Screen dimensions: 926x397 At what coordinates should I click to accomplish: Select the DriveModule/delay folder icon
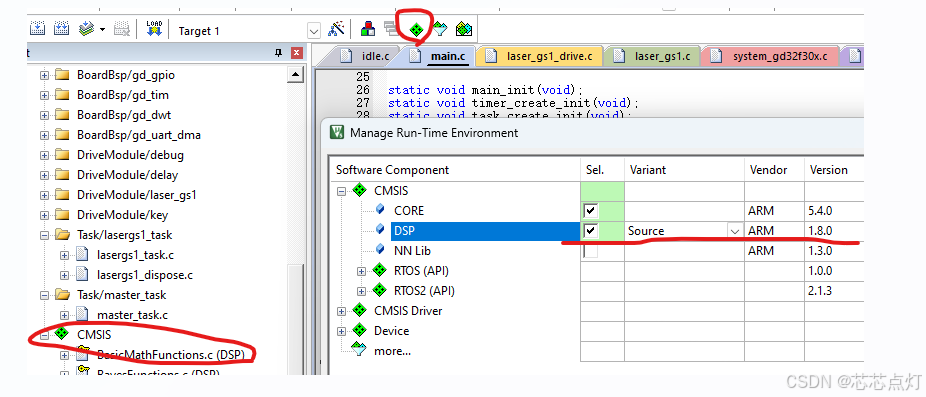(x=62, y=175)
